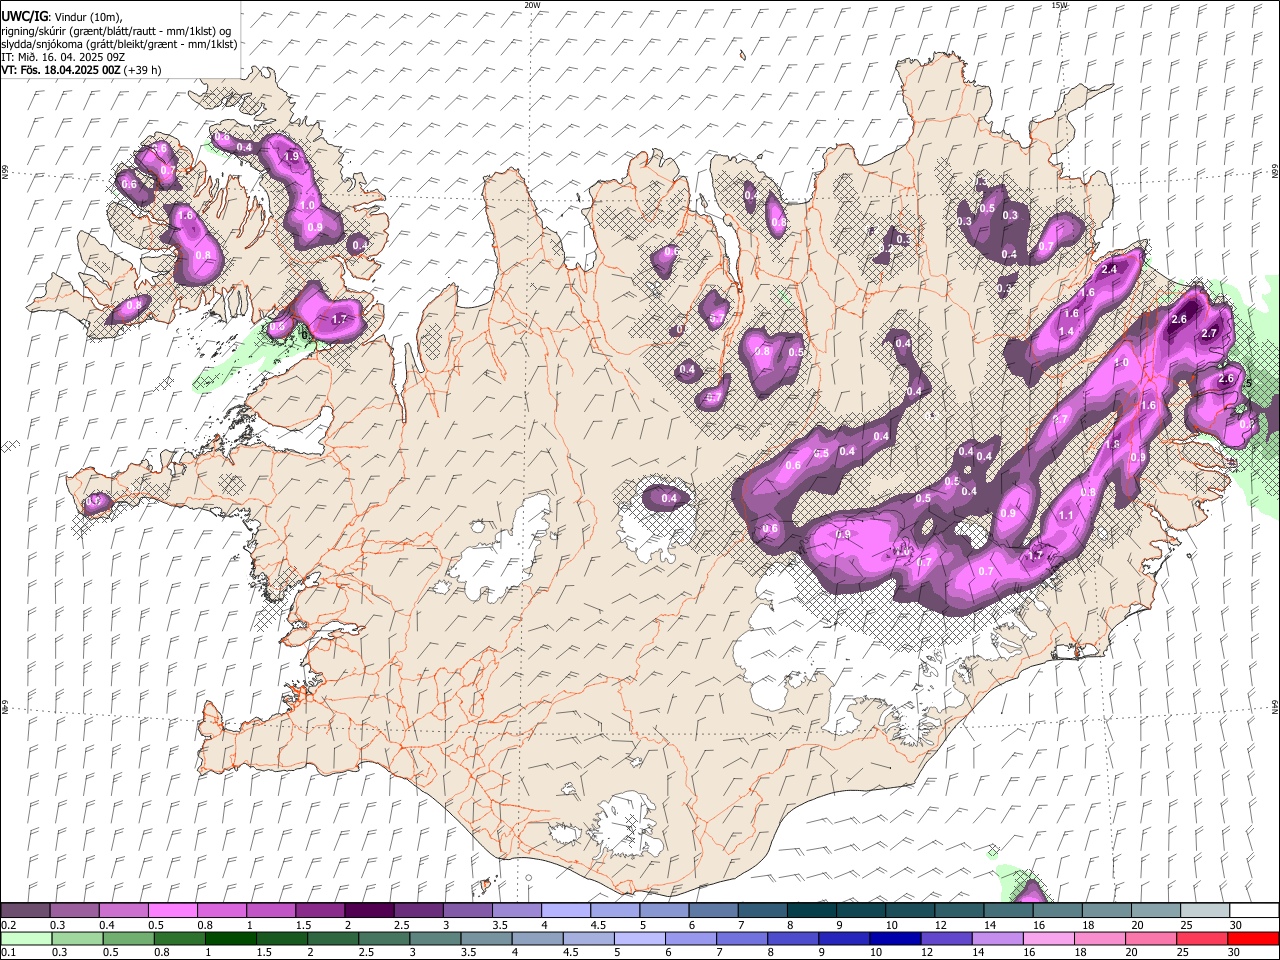Click the 15W longitude label at the top

click(x=1059, y=5)
